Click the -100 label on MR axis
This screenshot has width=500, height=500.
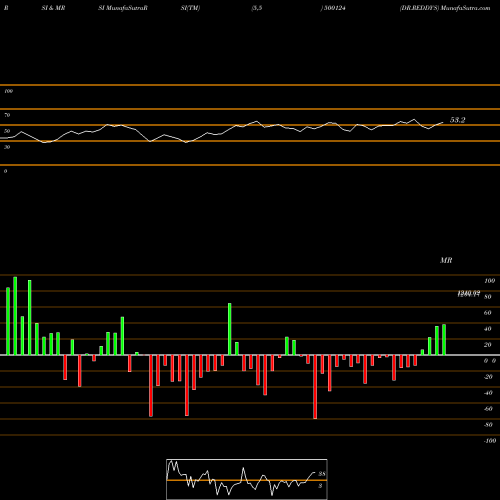(490, 441)
